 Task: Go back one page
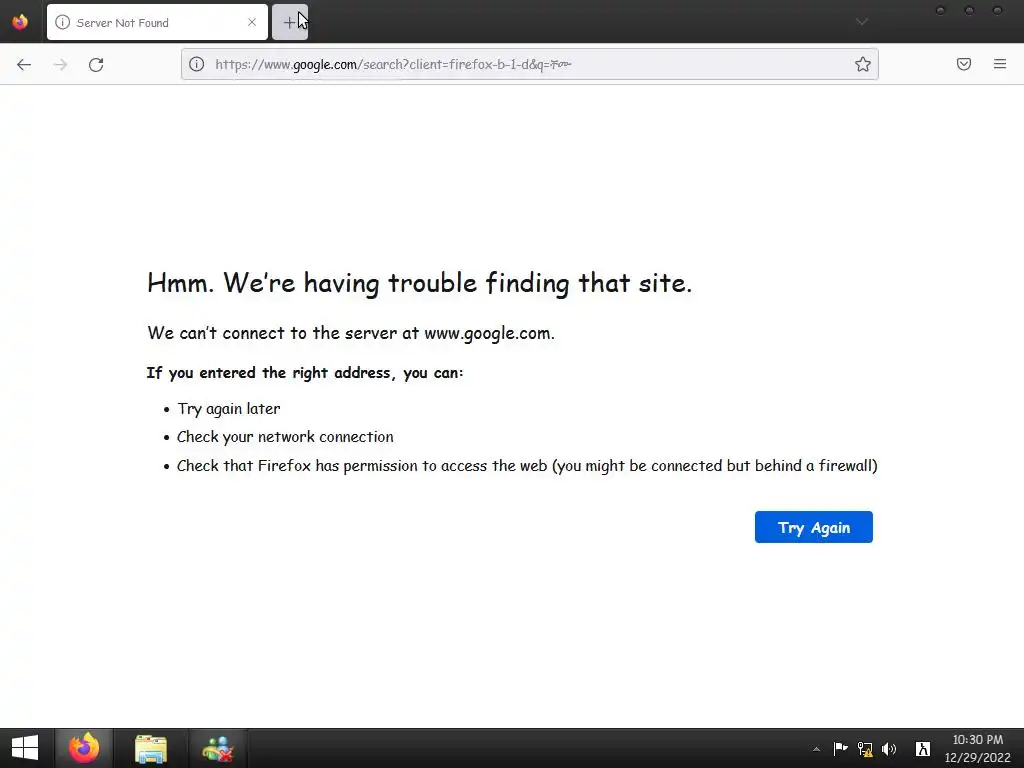coord(24,64)
